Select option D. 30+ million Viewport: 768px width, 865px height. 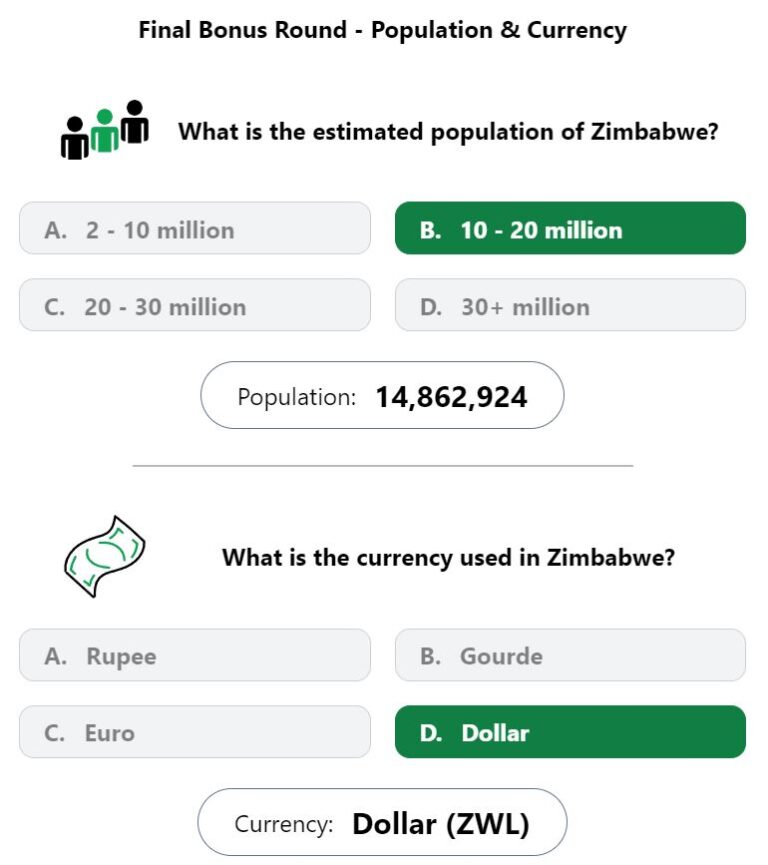570,305
